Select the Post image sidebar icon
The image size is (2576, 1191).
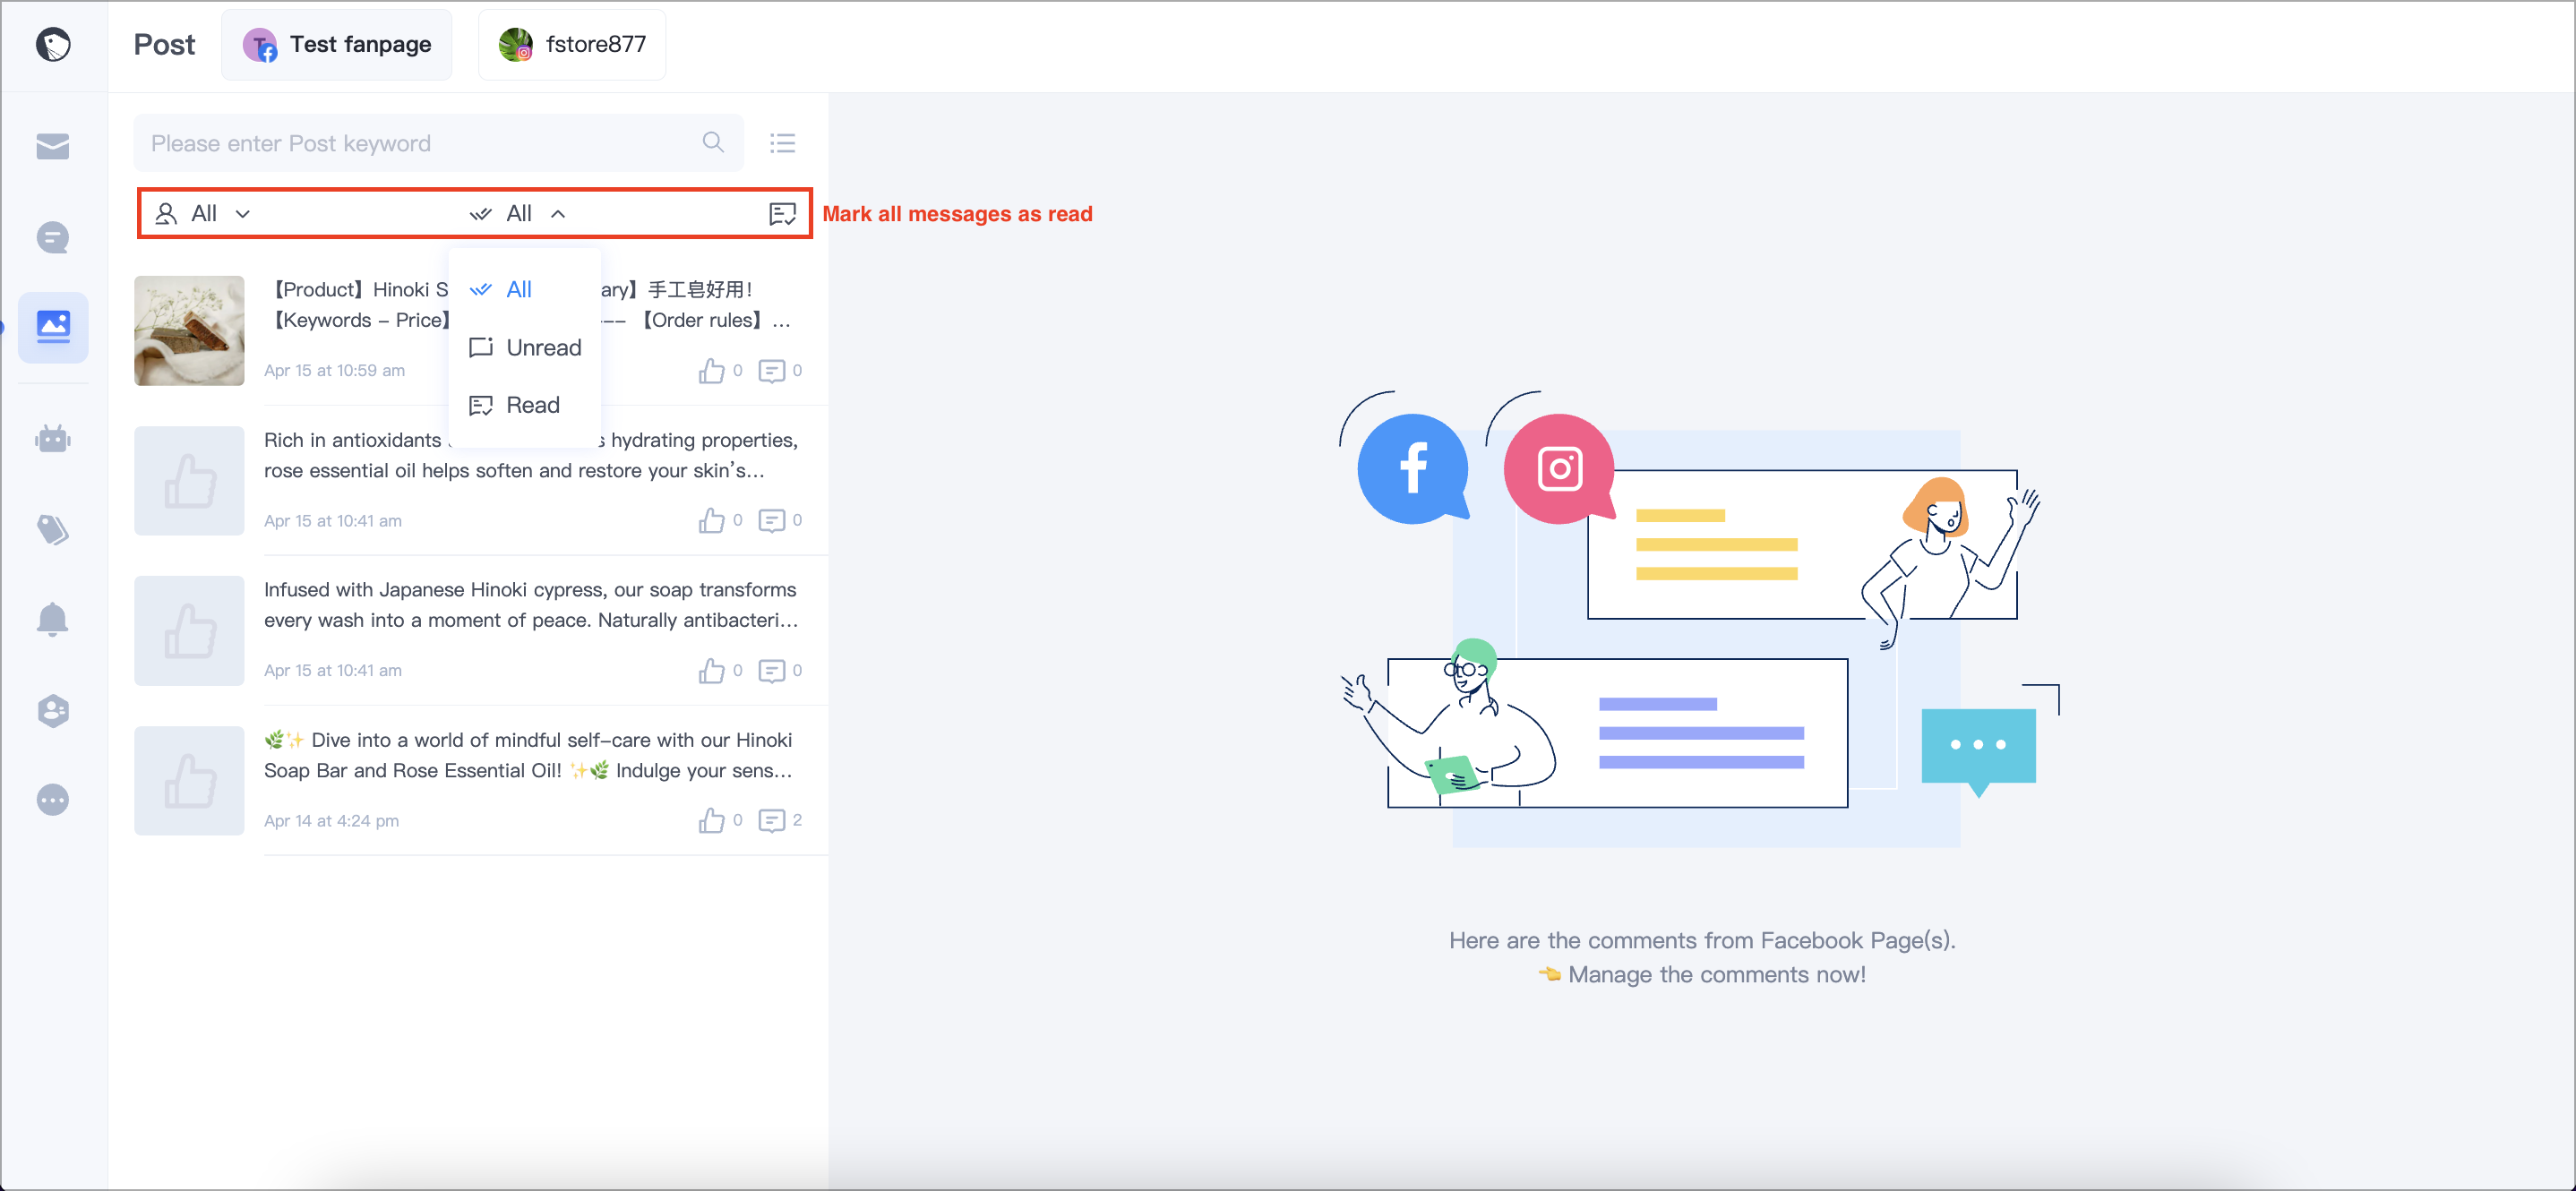pyautogui.click(x=53, y=327)
